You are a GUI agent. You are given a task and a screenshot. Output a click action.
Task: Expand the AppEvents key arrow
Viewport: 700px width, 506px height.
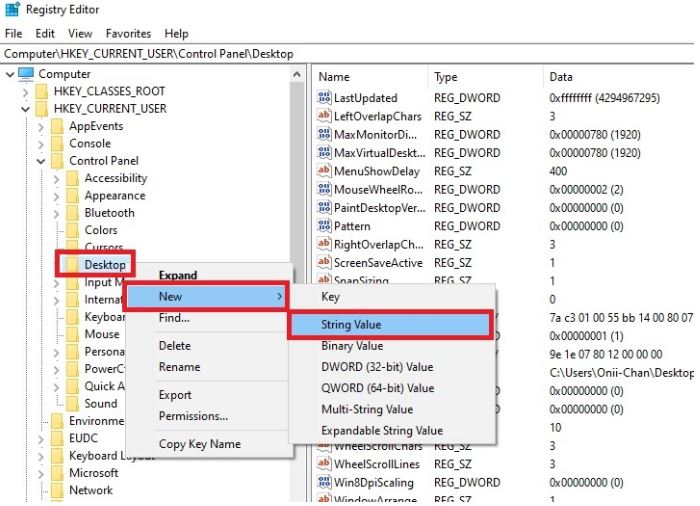tap(41, 127)
